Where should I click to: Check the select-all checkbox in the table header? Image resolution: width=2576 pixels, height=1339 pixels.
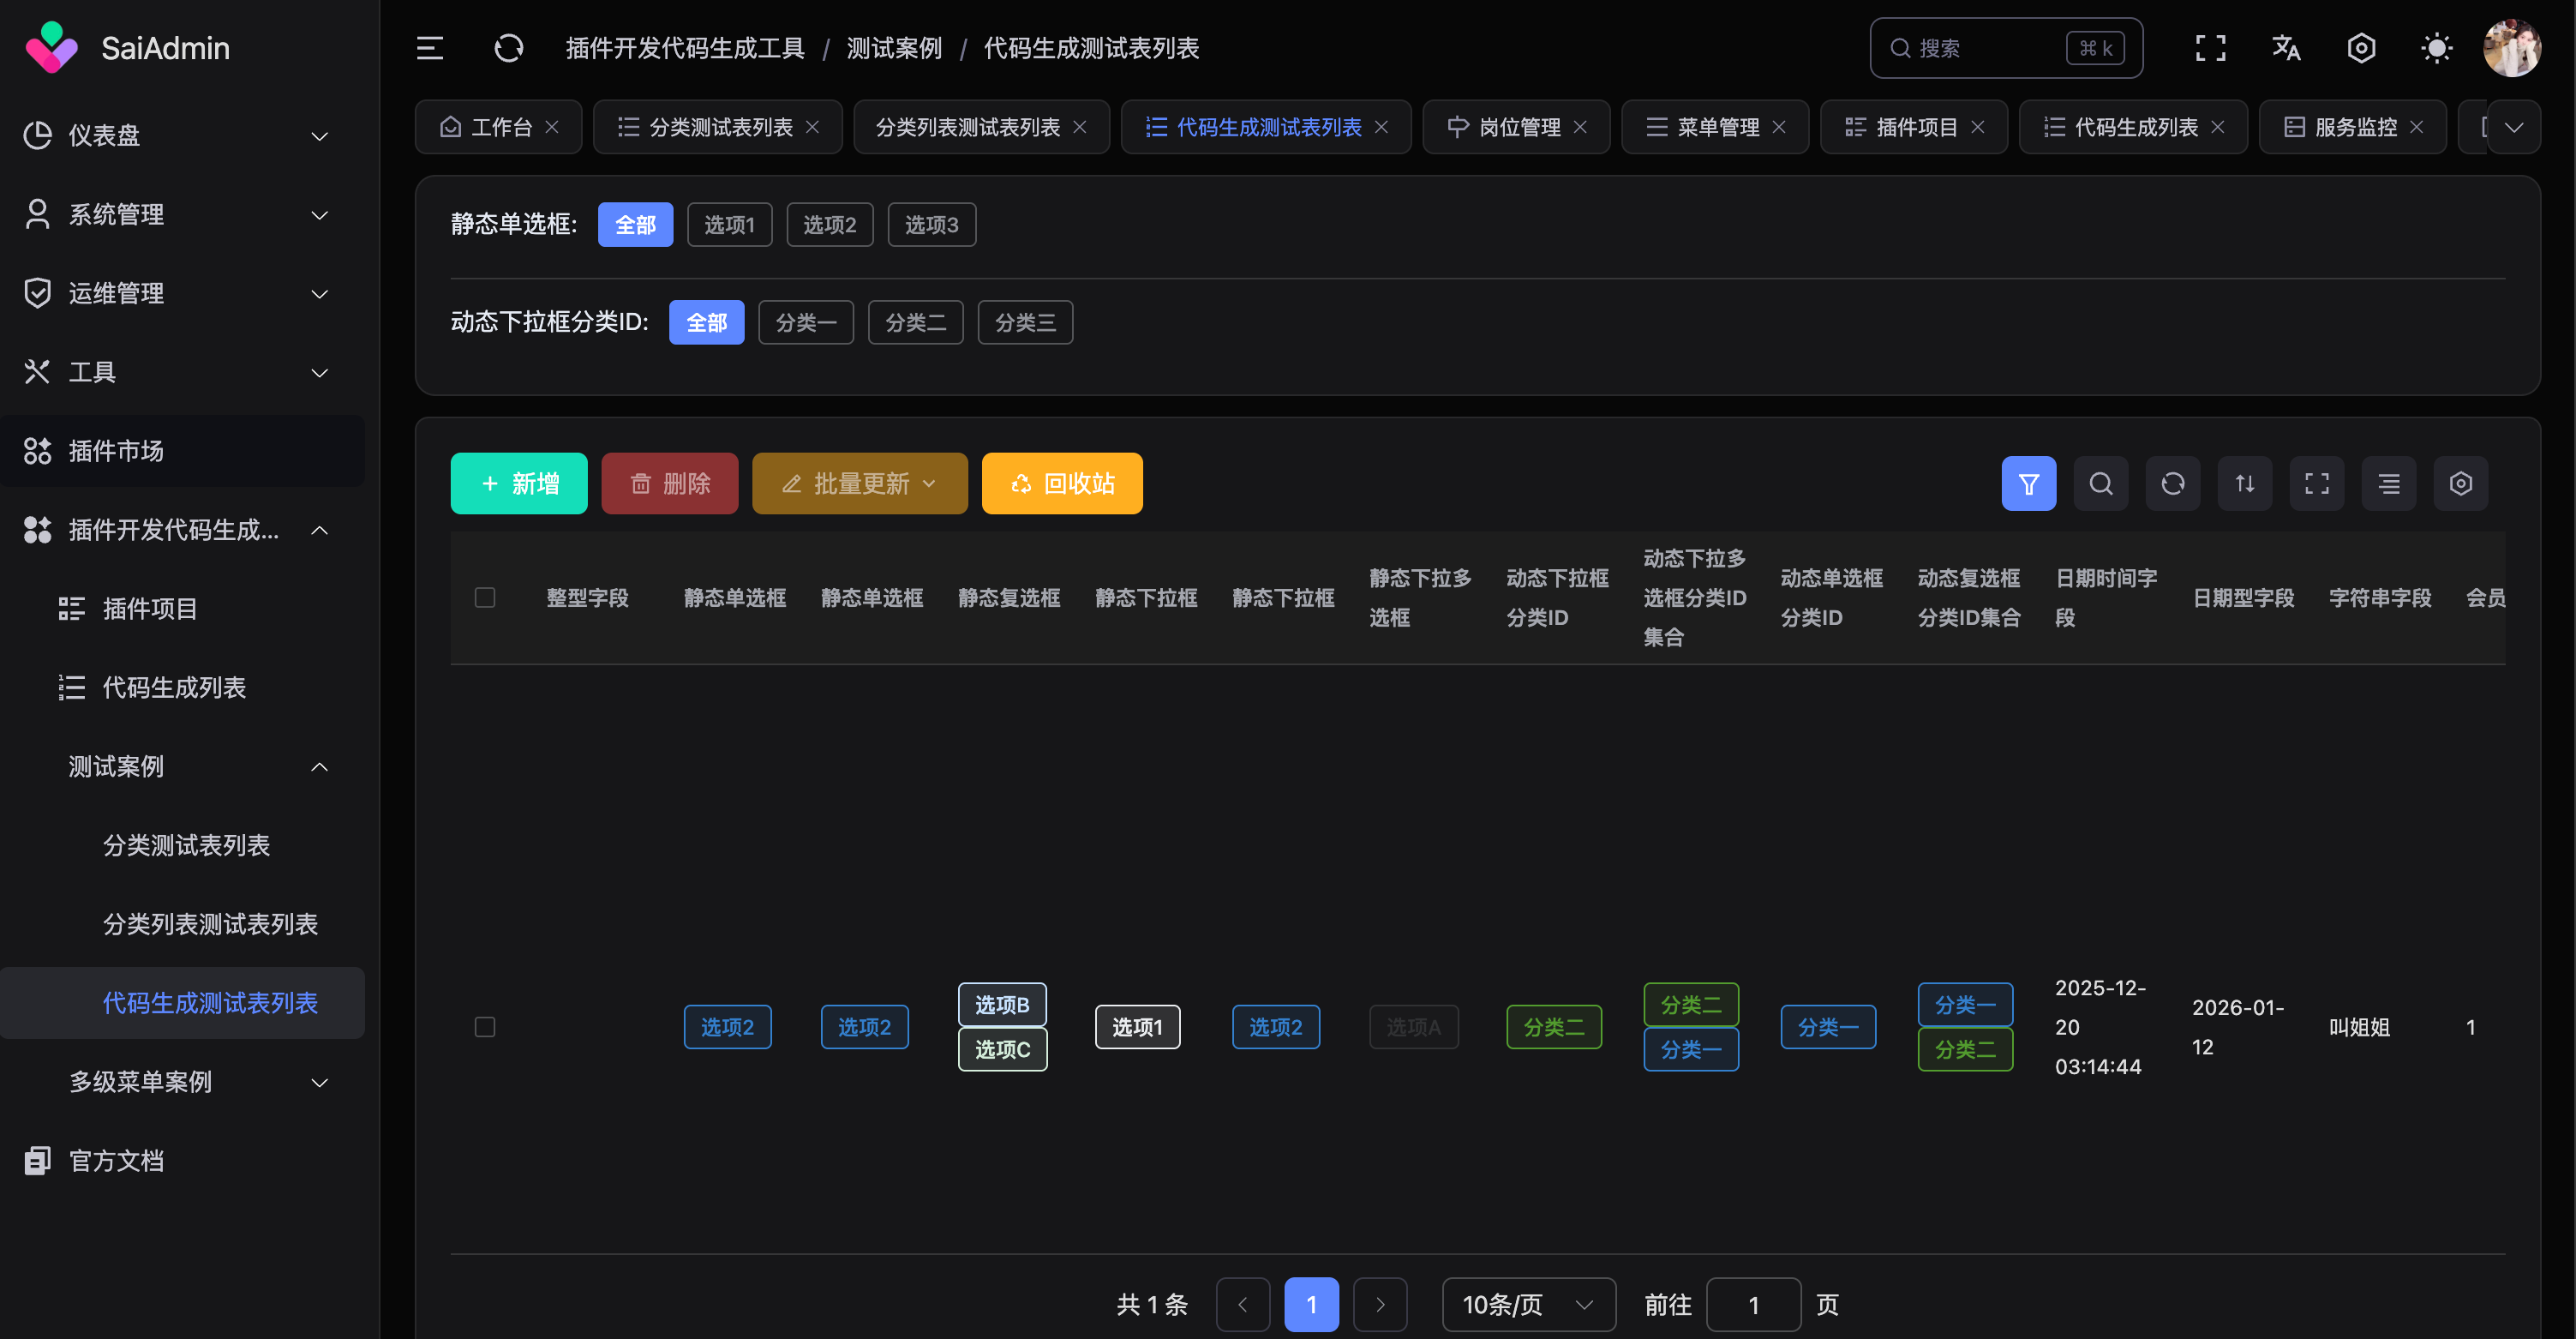click(x=485, y=598)
